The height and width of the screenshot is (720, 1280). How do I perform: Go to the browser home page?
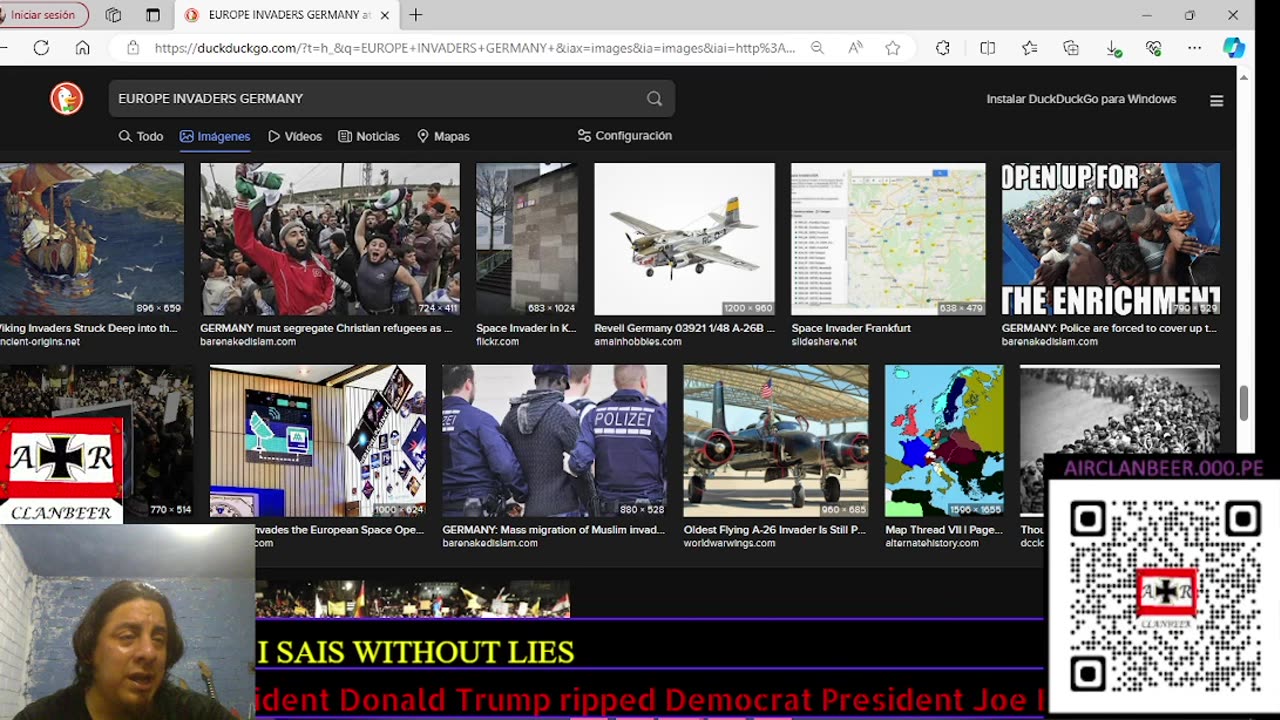[x=82, y=48]
